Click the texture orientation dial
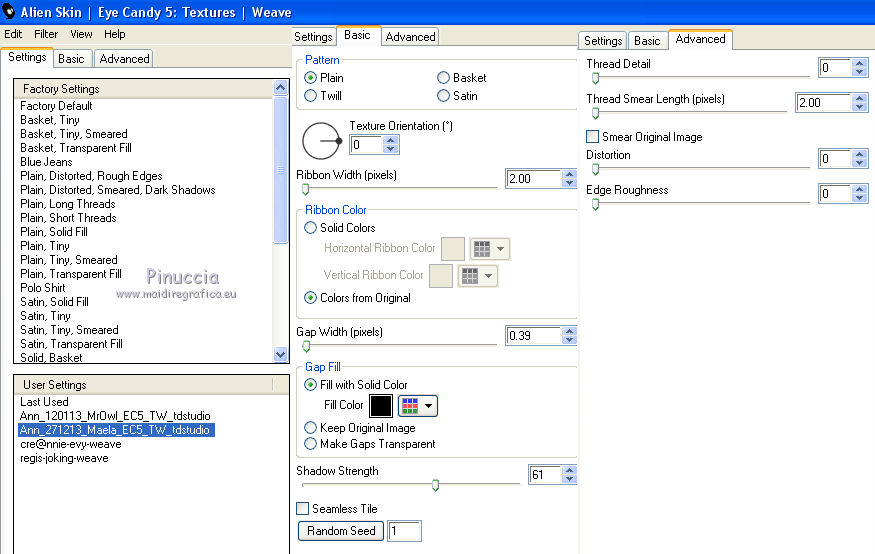 pos(321,141)
